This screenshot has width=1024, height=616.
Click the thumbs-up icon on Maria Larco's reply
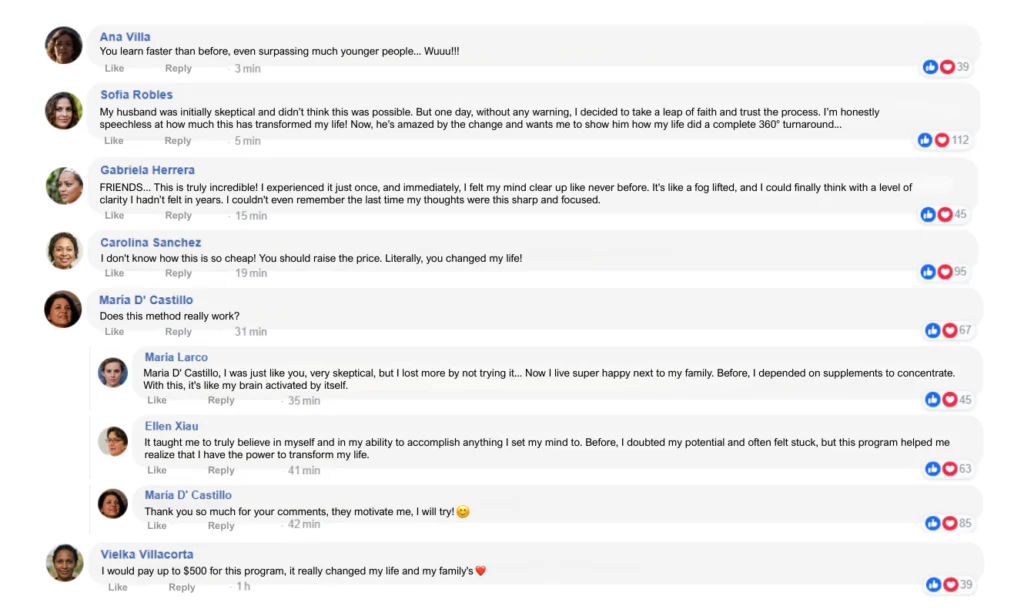933,399
